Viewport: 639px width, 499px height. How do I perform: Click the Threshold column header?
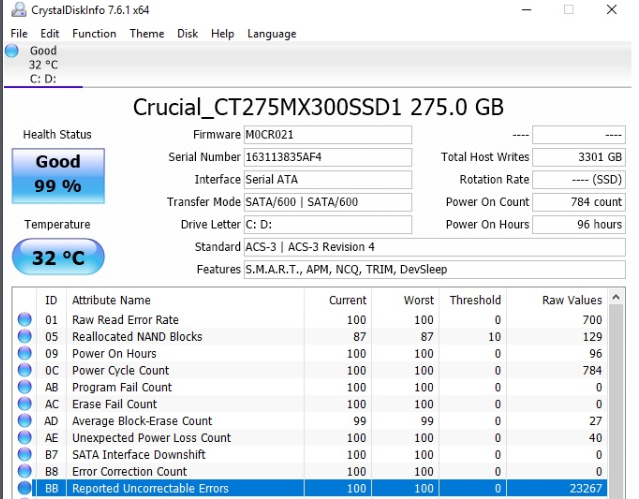point(473,300)
